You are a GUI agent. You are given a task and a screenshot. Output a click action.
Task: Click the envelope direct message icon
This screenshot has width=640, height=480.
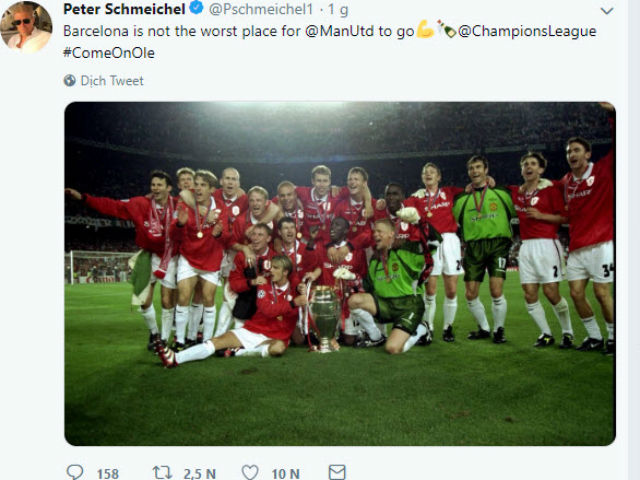(337, 472)
